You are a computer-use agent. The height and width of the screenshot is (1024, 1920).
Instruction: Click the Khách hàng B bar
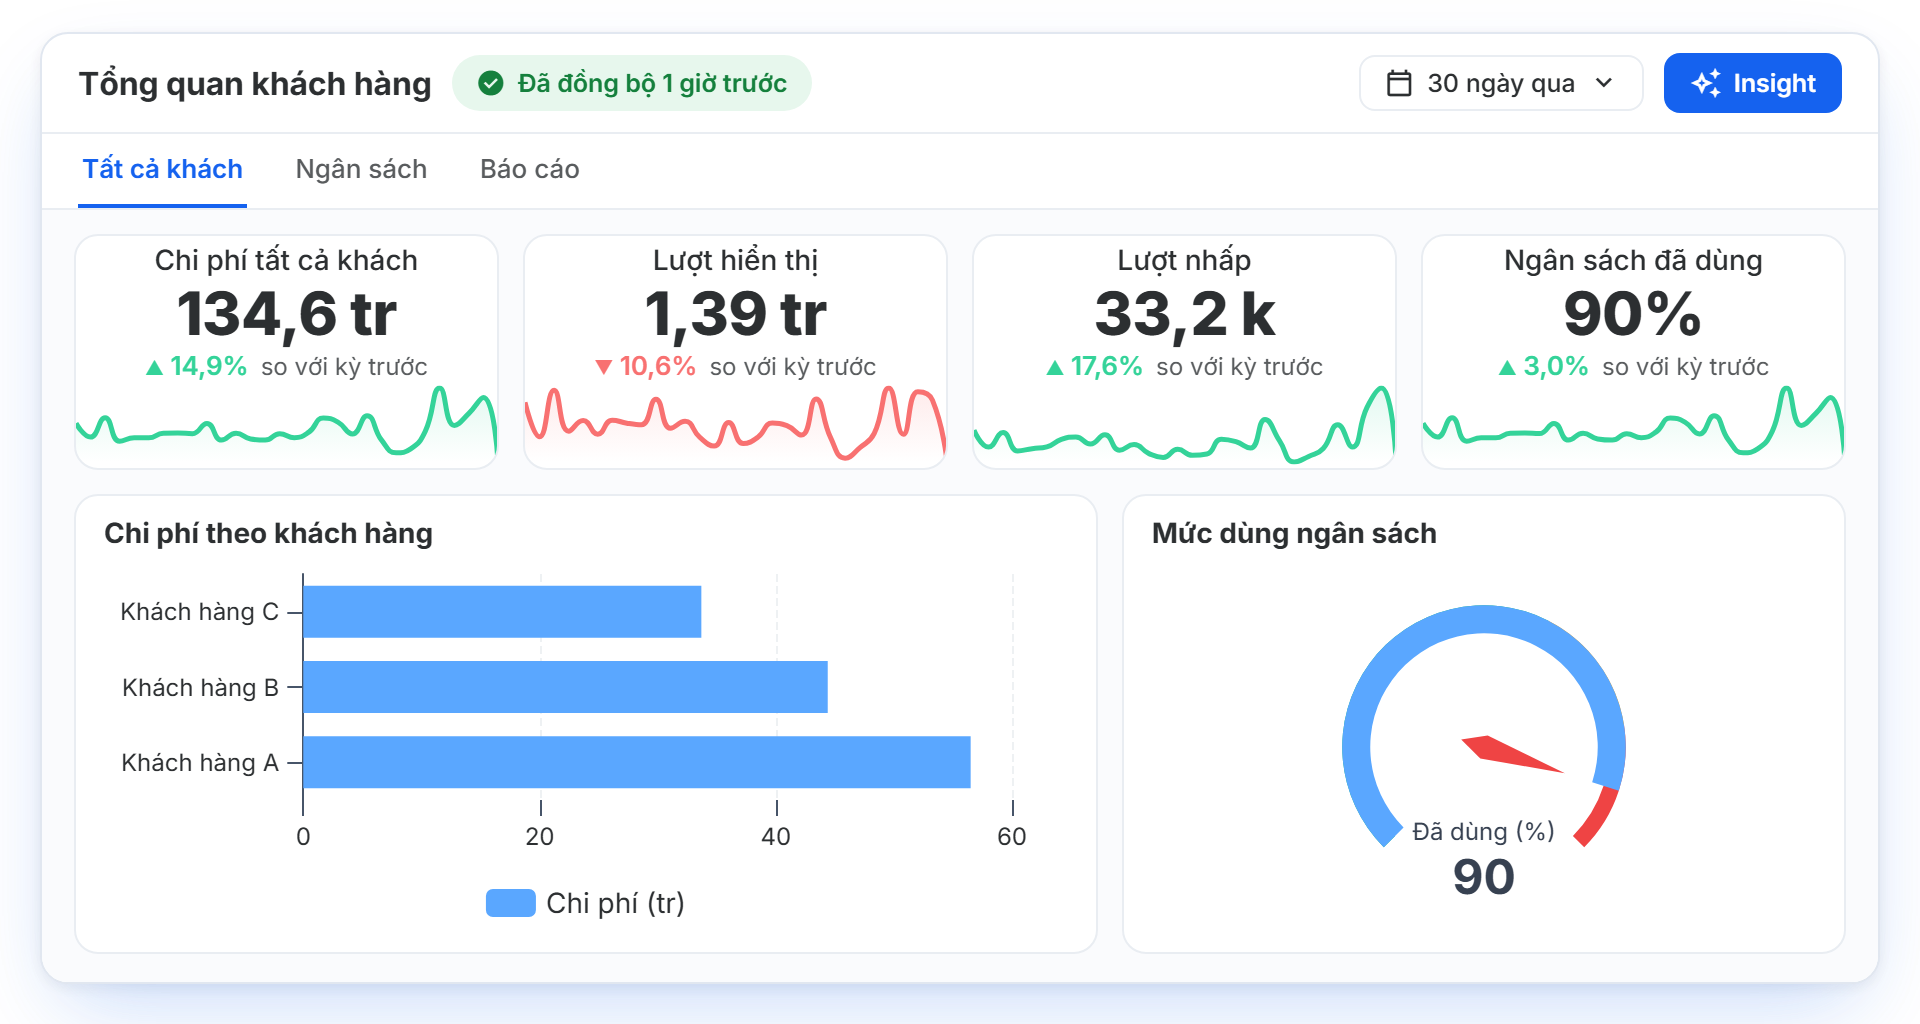[565, 687]
